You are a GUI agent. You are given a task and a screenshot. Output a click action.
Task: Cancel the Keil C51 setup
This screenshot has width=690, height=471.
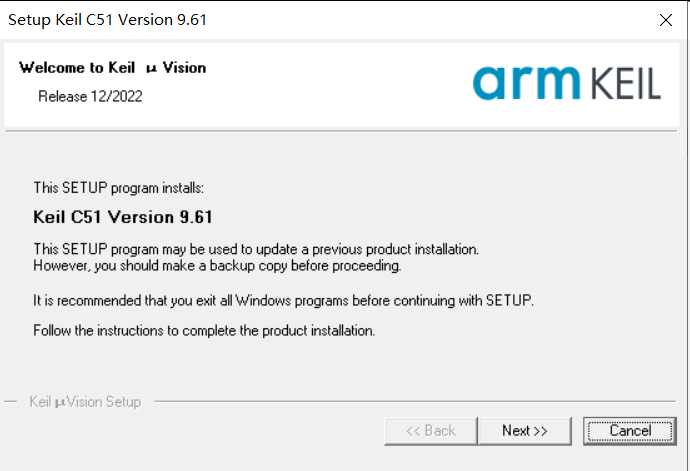click(x=630, y=431)
